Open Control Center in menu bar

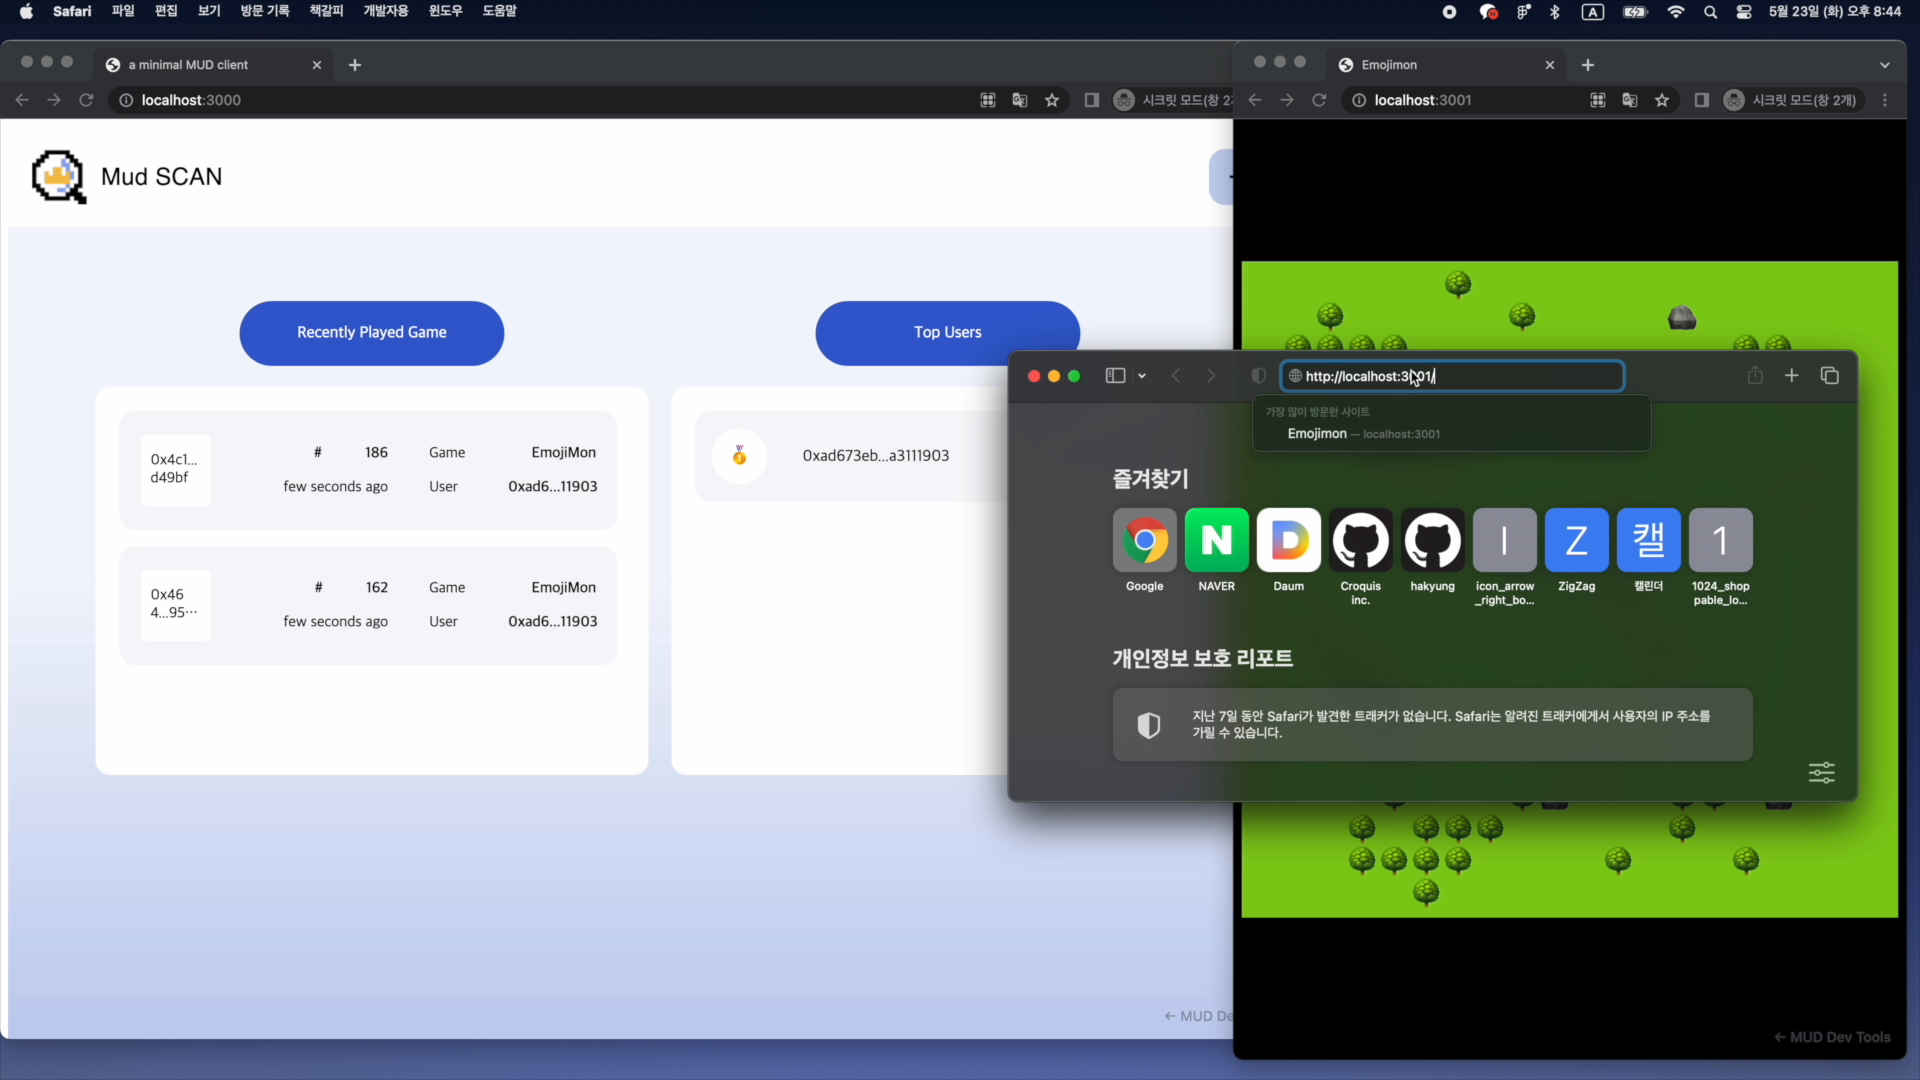(x=1744, y=12)
